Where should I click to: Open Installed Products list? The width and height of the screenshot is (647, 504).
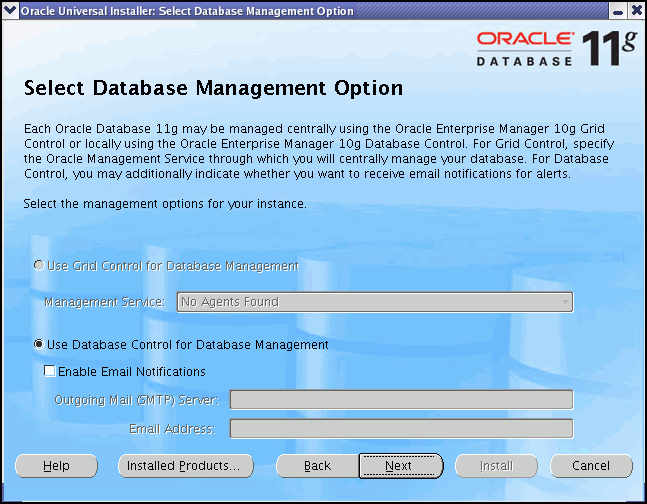click(185, 466)
